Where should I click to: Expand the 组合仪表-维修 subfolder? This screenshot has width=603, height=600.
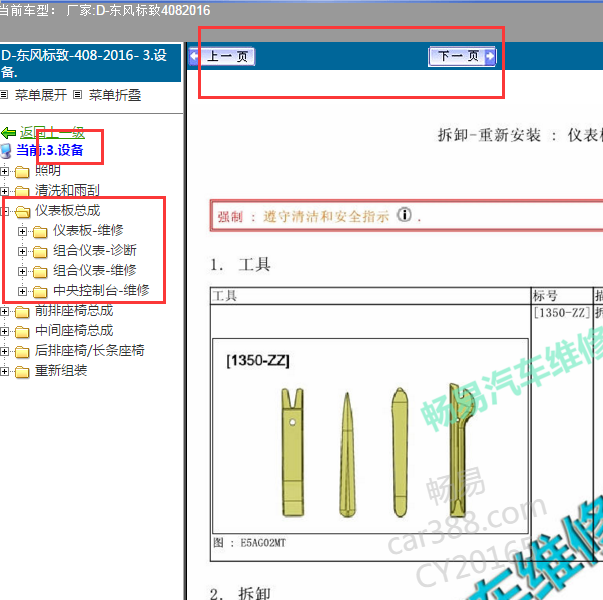pos(22,272)
